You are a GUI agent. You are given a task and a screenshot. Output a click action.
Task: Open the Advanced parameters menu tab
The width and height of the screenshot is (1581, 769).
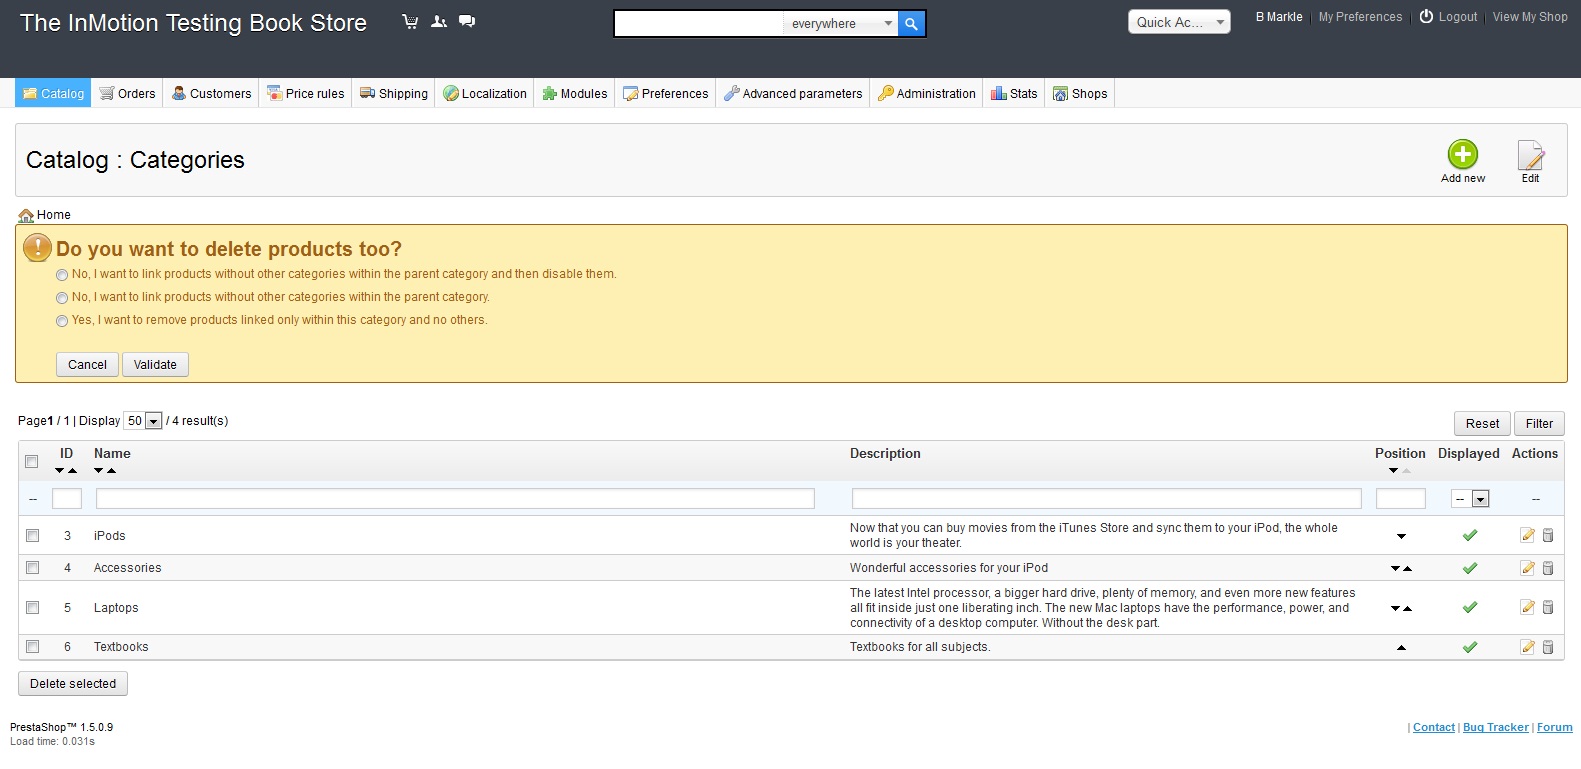click(x=793, y=93)
